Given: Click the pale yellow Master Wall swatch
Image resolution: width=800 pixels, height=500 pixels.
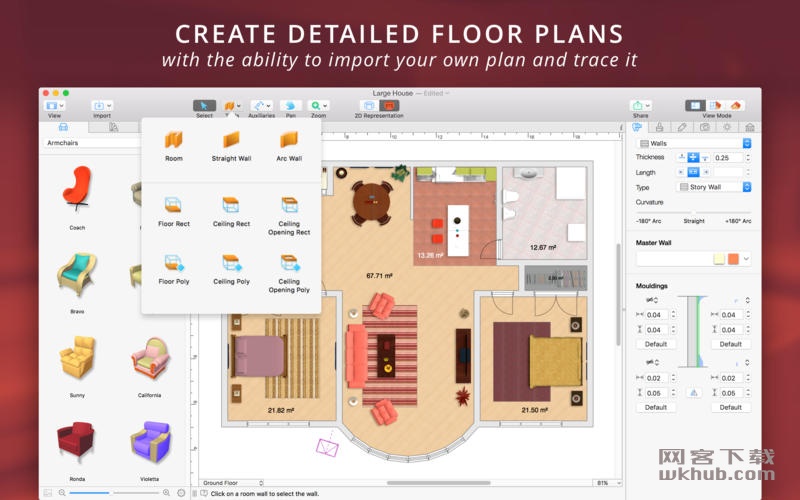Looking at the screenshot, I should tap(719, 259).
